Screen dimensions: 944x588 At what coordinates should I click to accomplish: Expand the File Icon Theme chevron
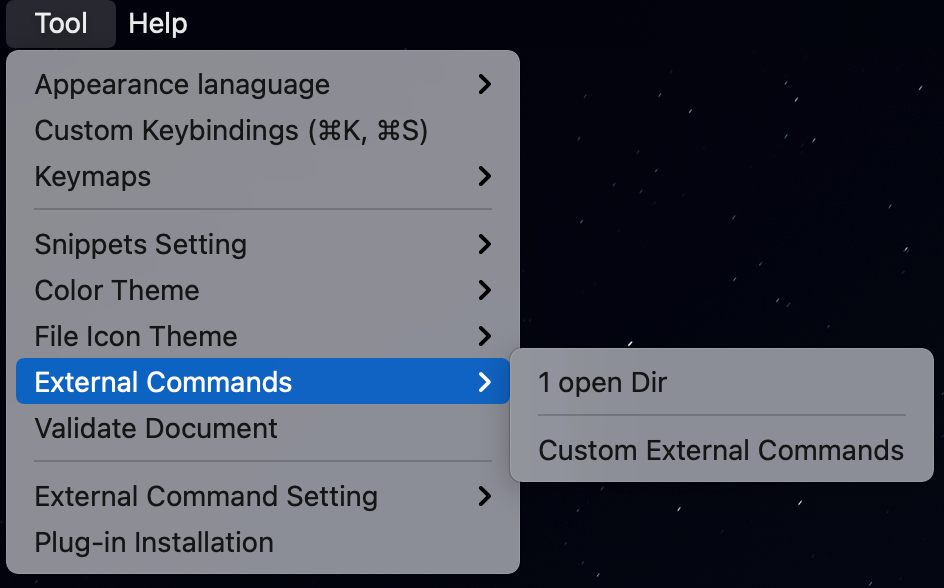tap(485, 337)
